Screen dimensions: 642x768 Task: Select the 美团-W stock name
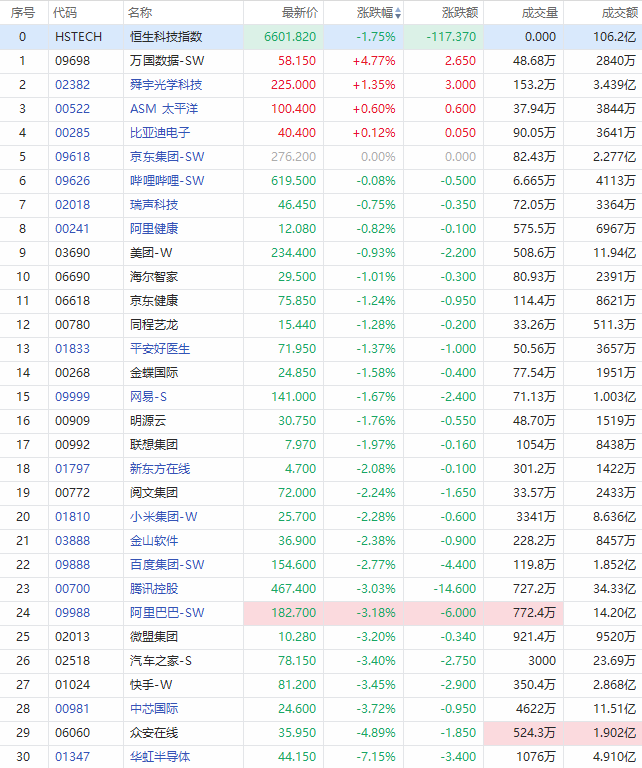coord(151,253)
